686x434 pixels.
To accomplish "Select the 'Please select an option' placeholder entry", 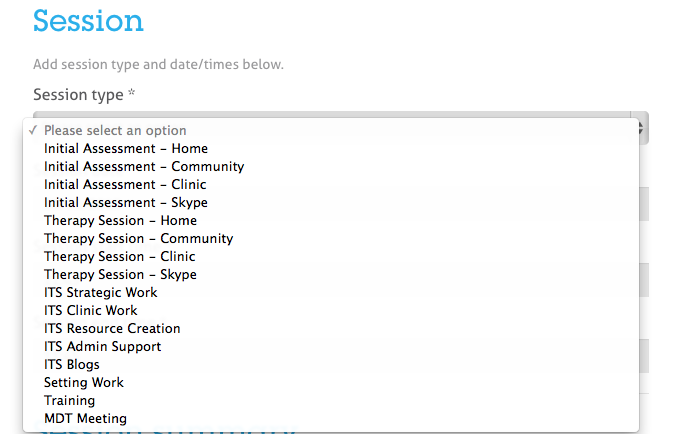I will coord(115,131).
